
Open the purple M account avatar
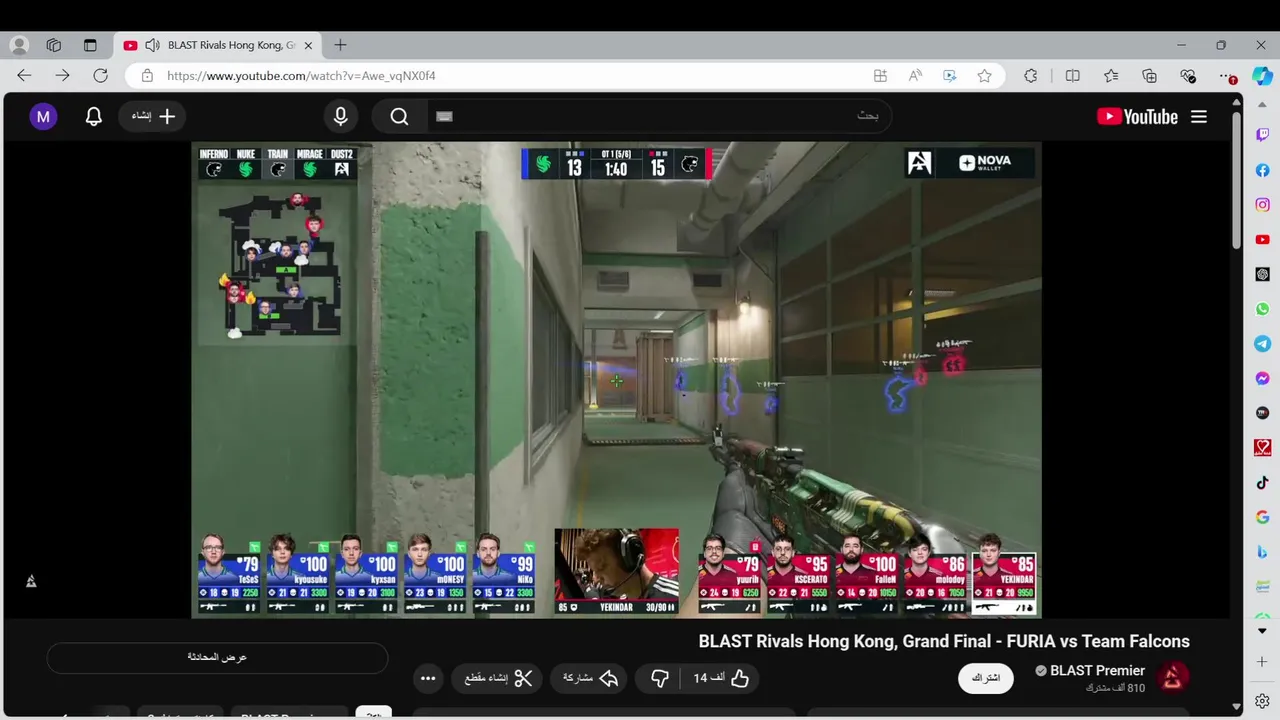coord(43,117)
